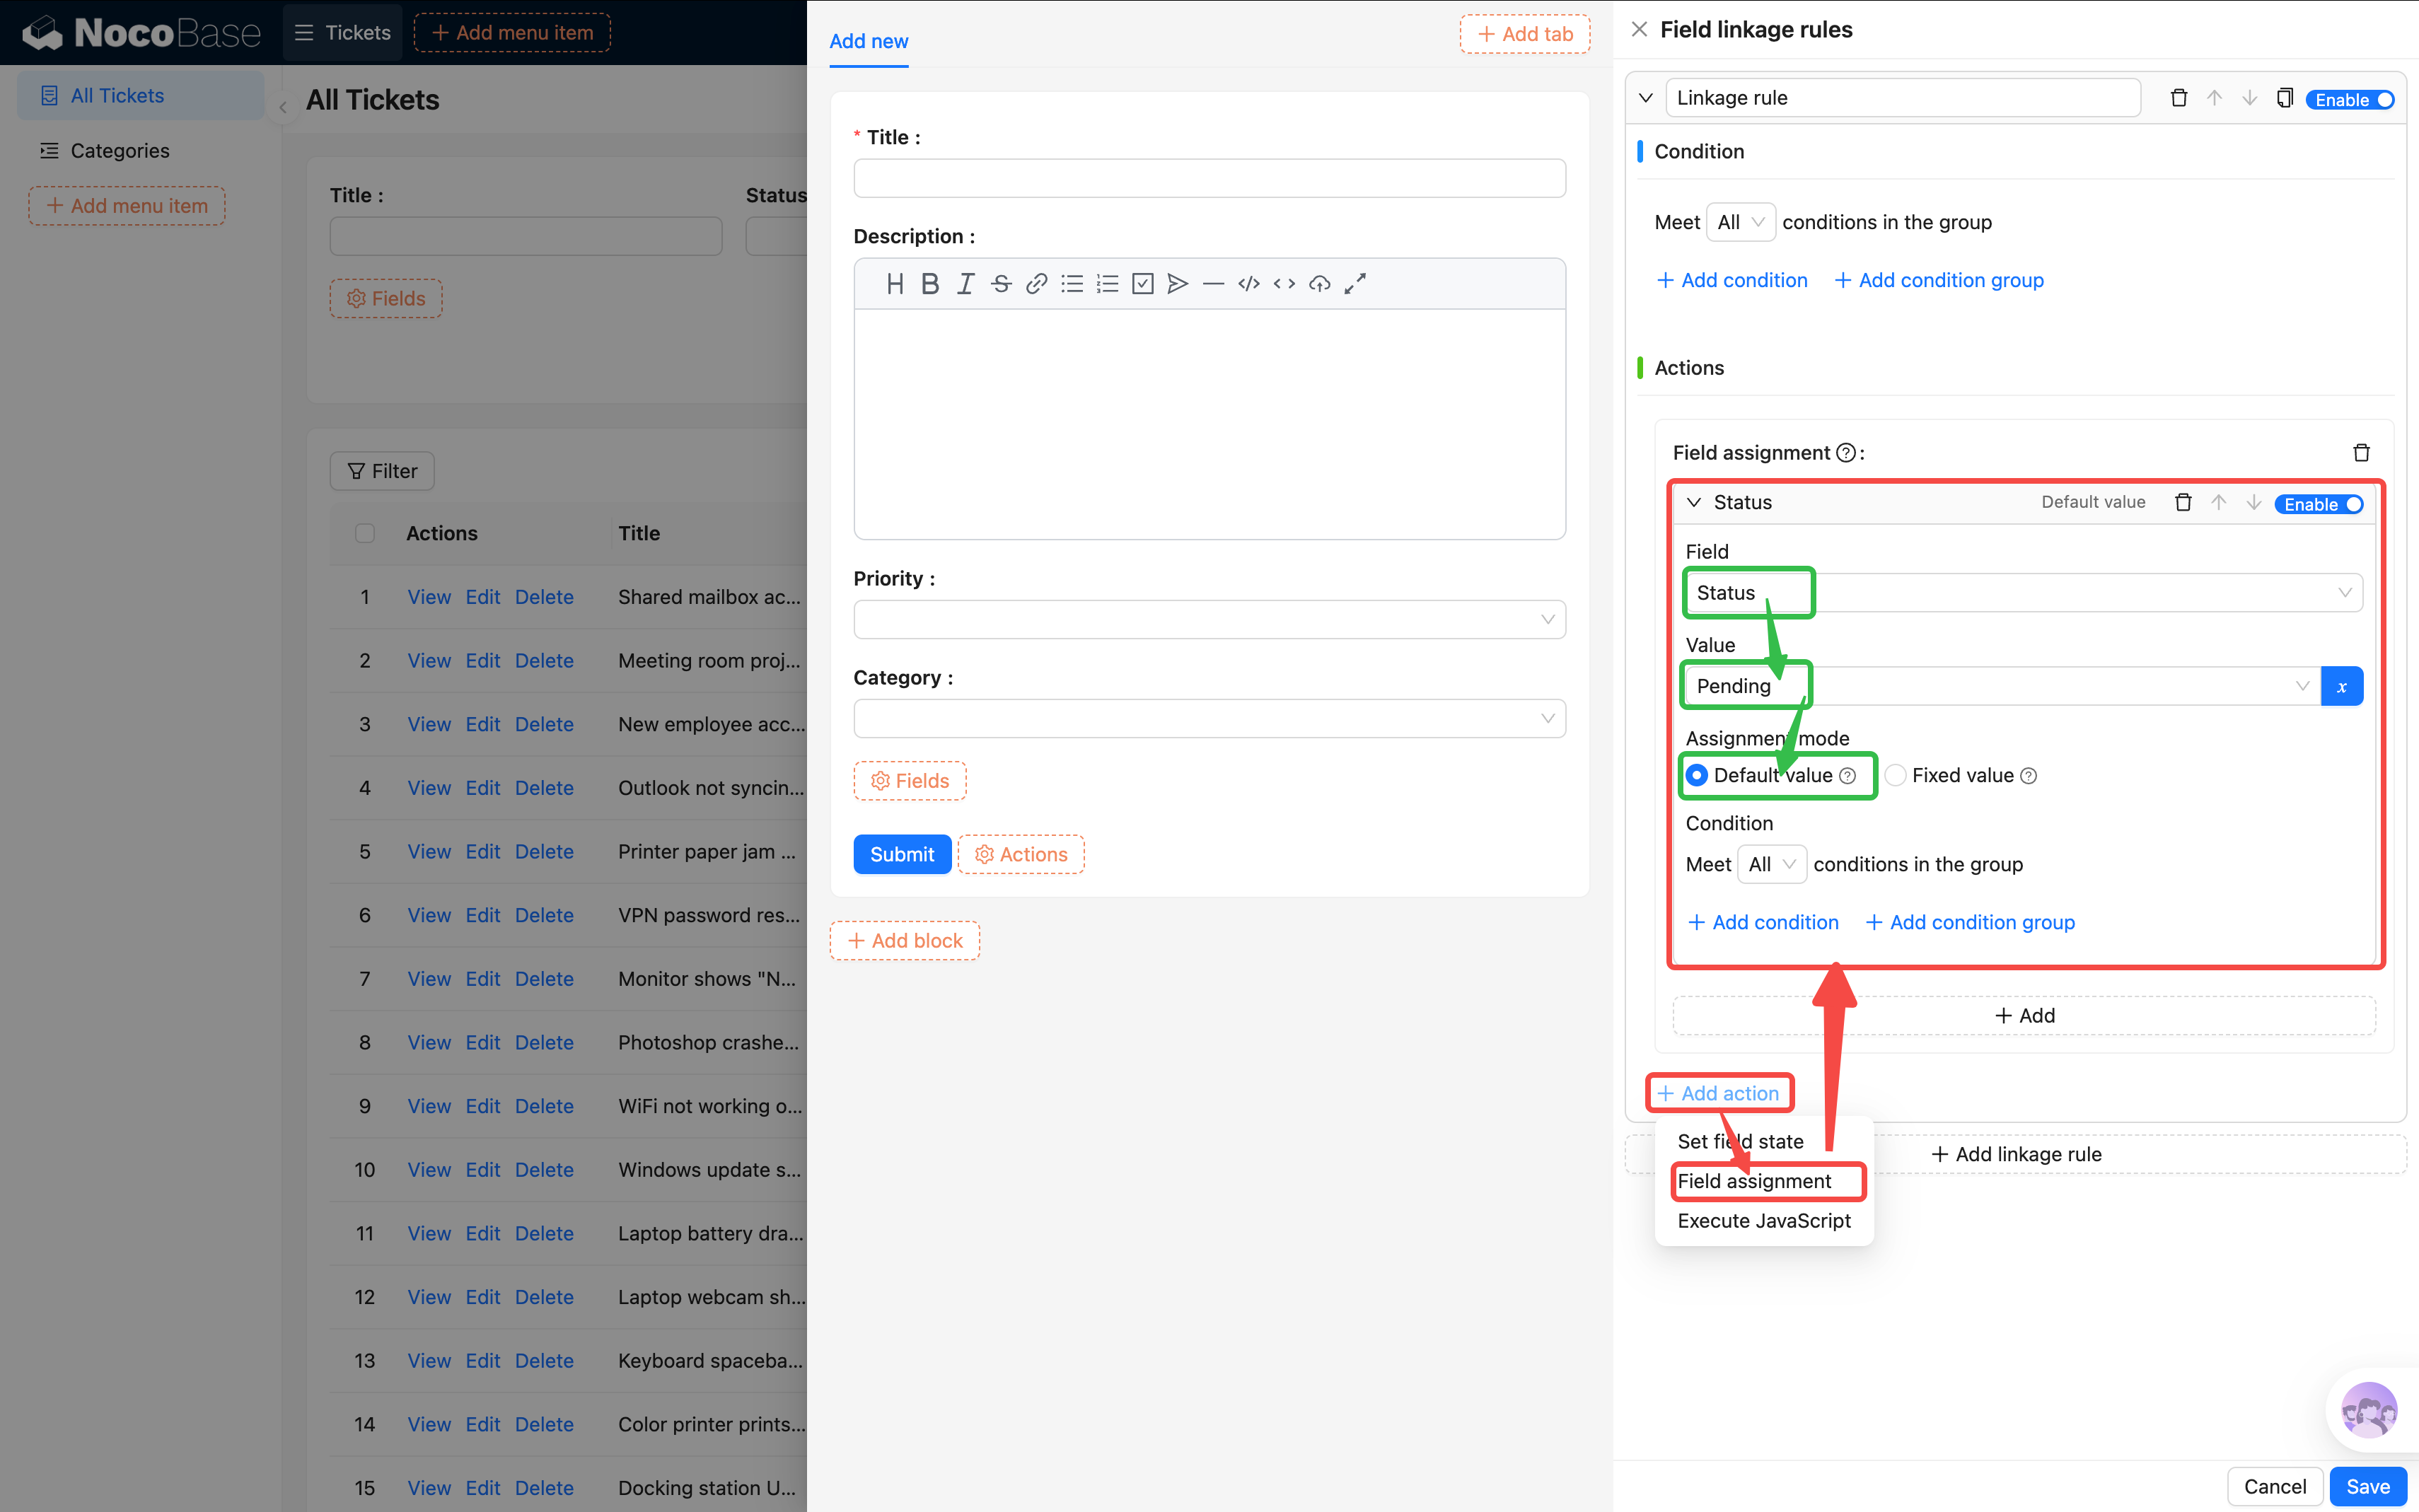This screenshot has height=1512, width=2419.
Task: Click Add linkage rule button
Action: coord(2015,1154)
